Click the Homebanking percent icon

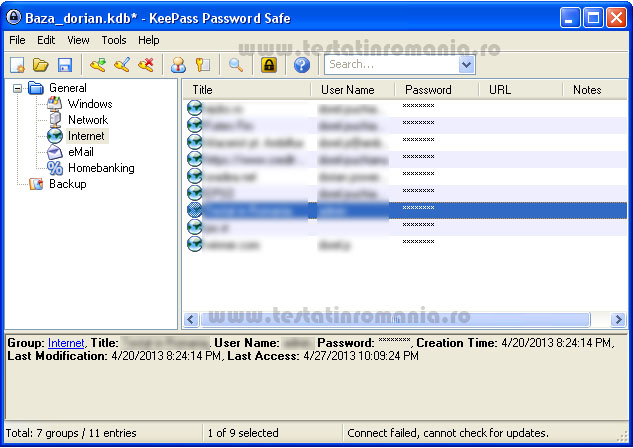pos(54,168)
